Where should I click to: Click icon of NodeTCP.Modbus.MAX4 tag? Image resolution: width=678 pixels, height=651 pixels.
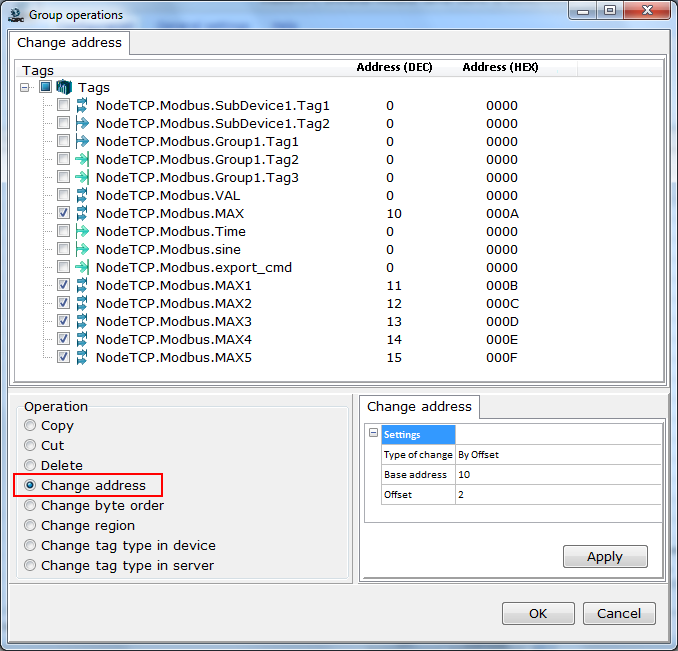tap(82, 339)
